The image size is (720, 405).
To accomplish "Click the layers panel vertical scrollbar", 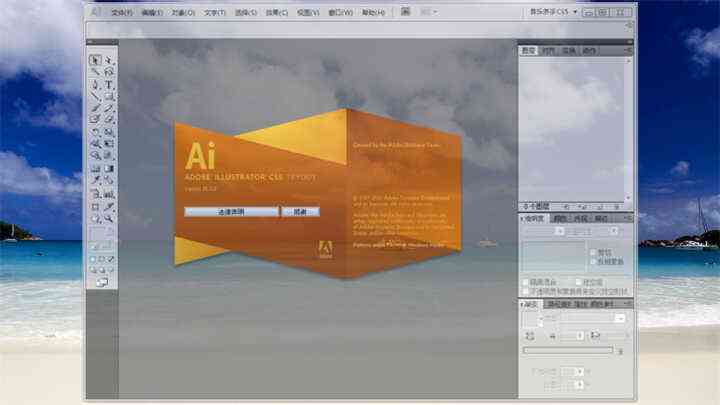I will coord(629,129).
